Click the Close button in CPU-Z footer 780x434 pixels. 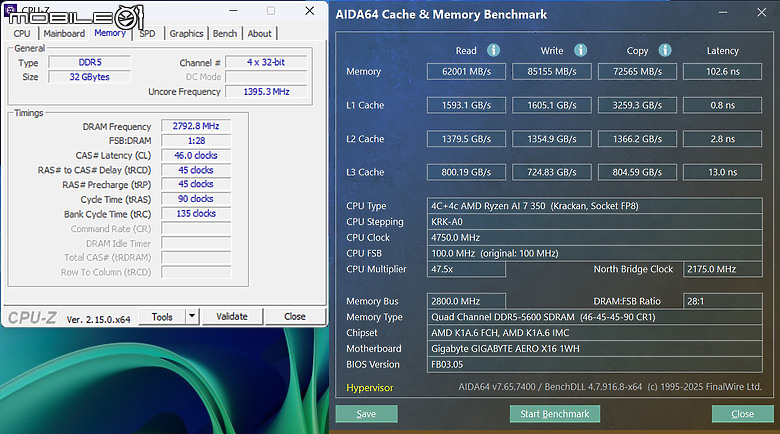coord(295,317)
